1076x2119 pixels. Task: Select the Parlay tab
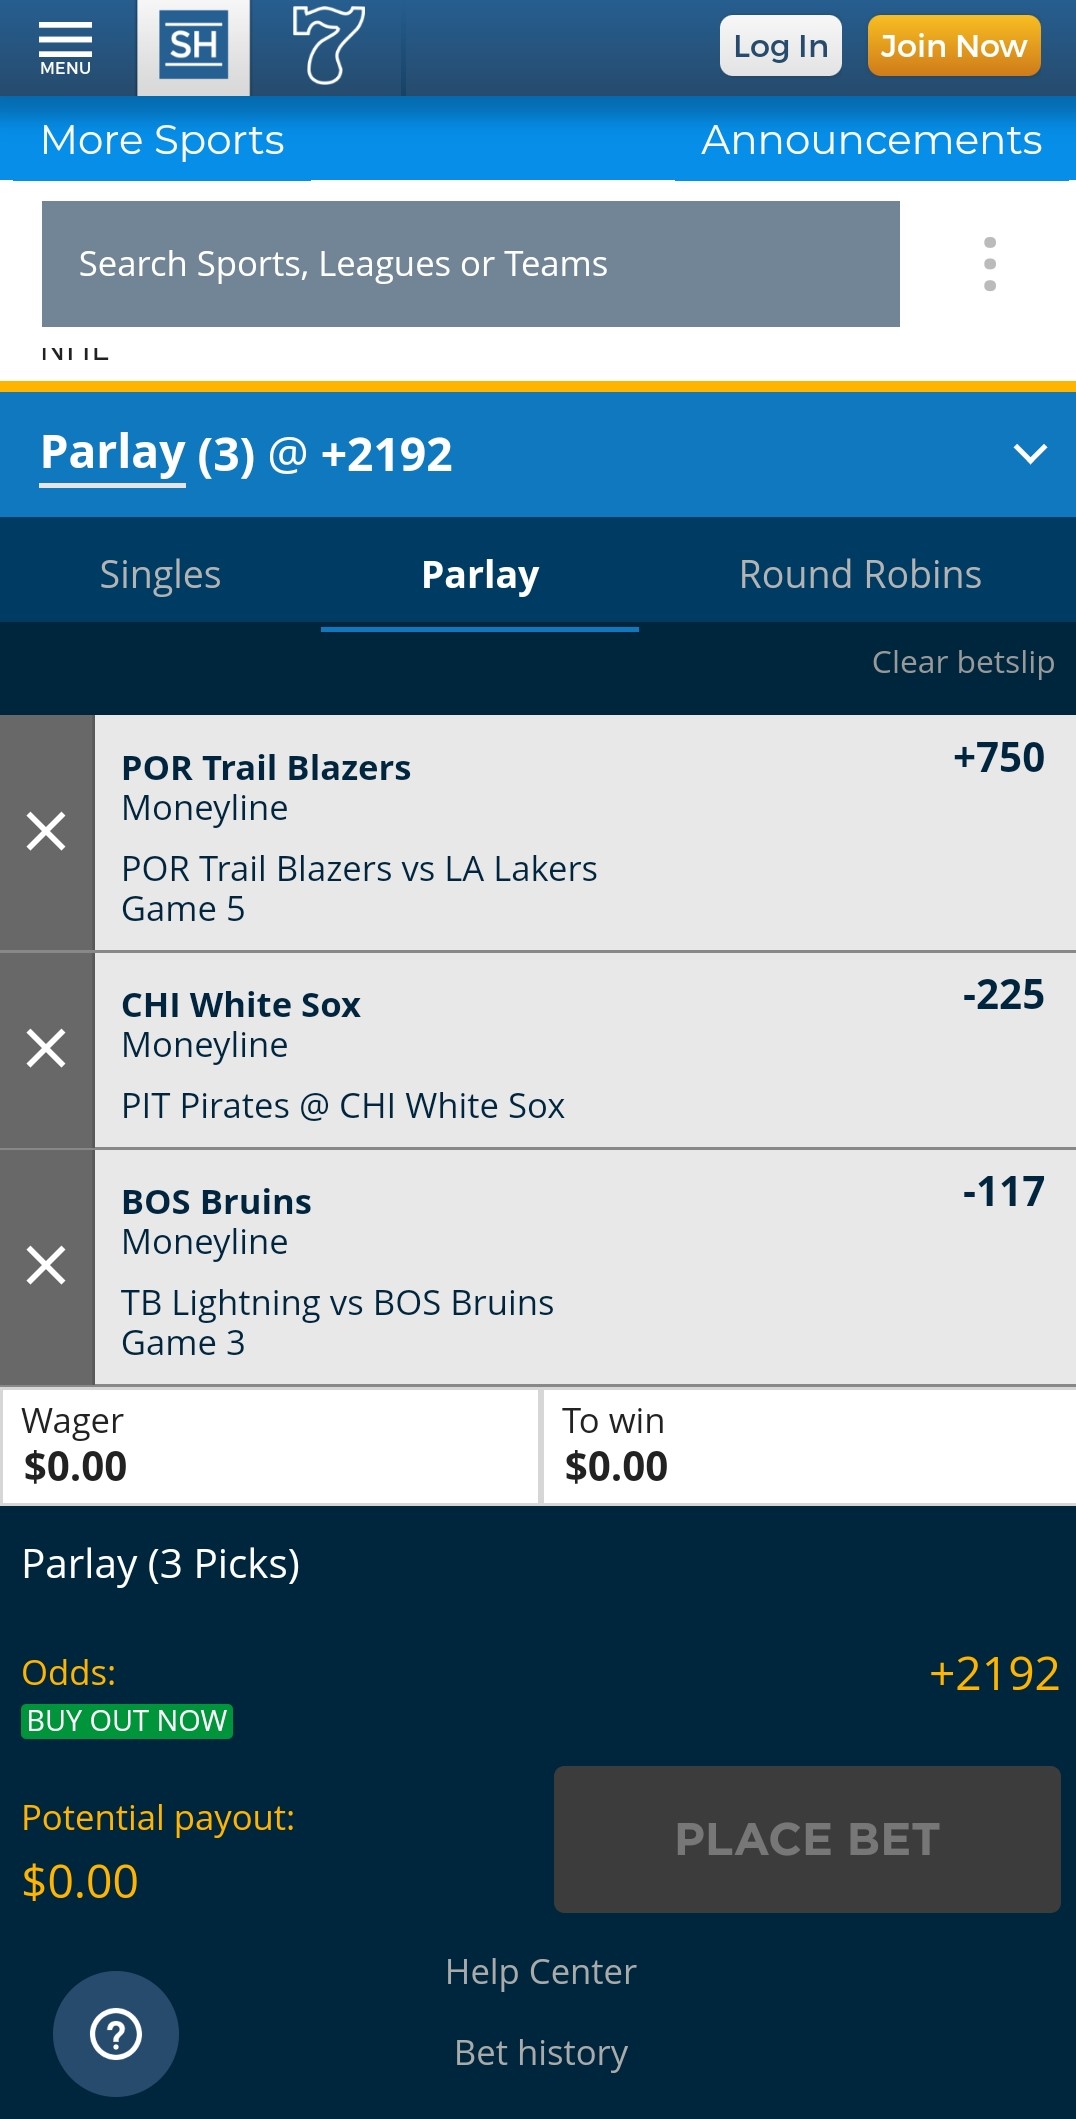pos(480,575)
